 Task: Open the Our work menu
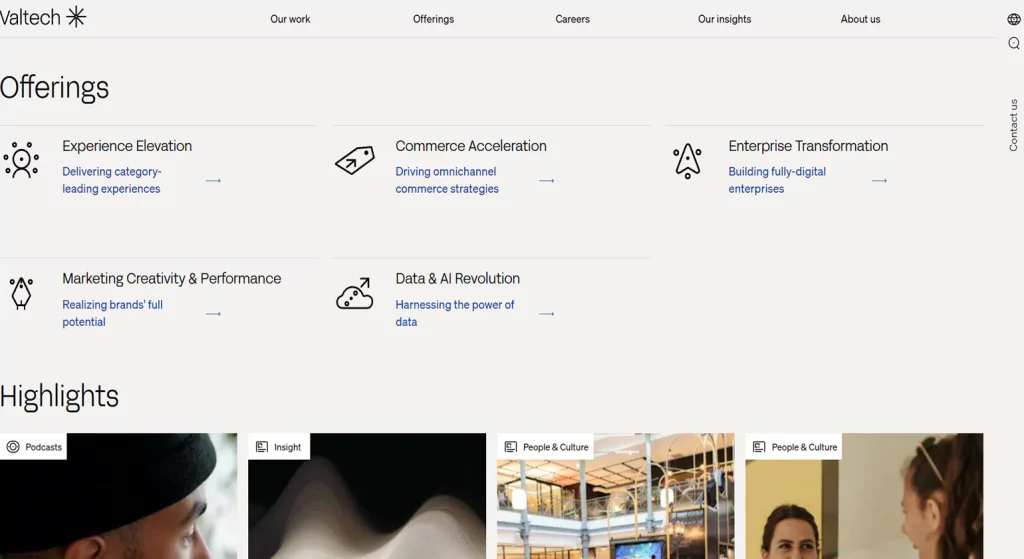[x=290, y=19]
